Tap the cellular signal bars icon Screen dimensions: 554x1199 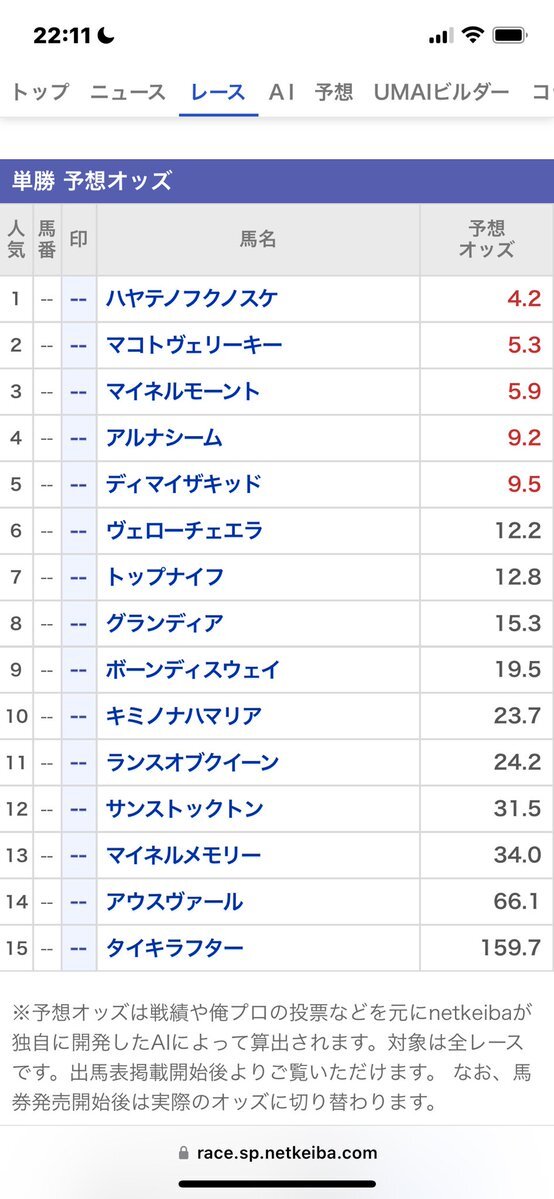pyautogui.click(x=441, y=36)
